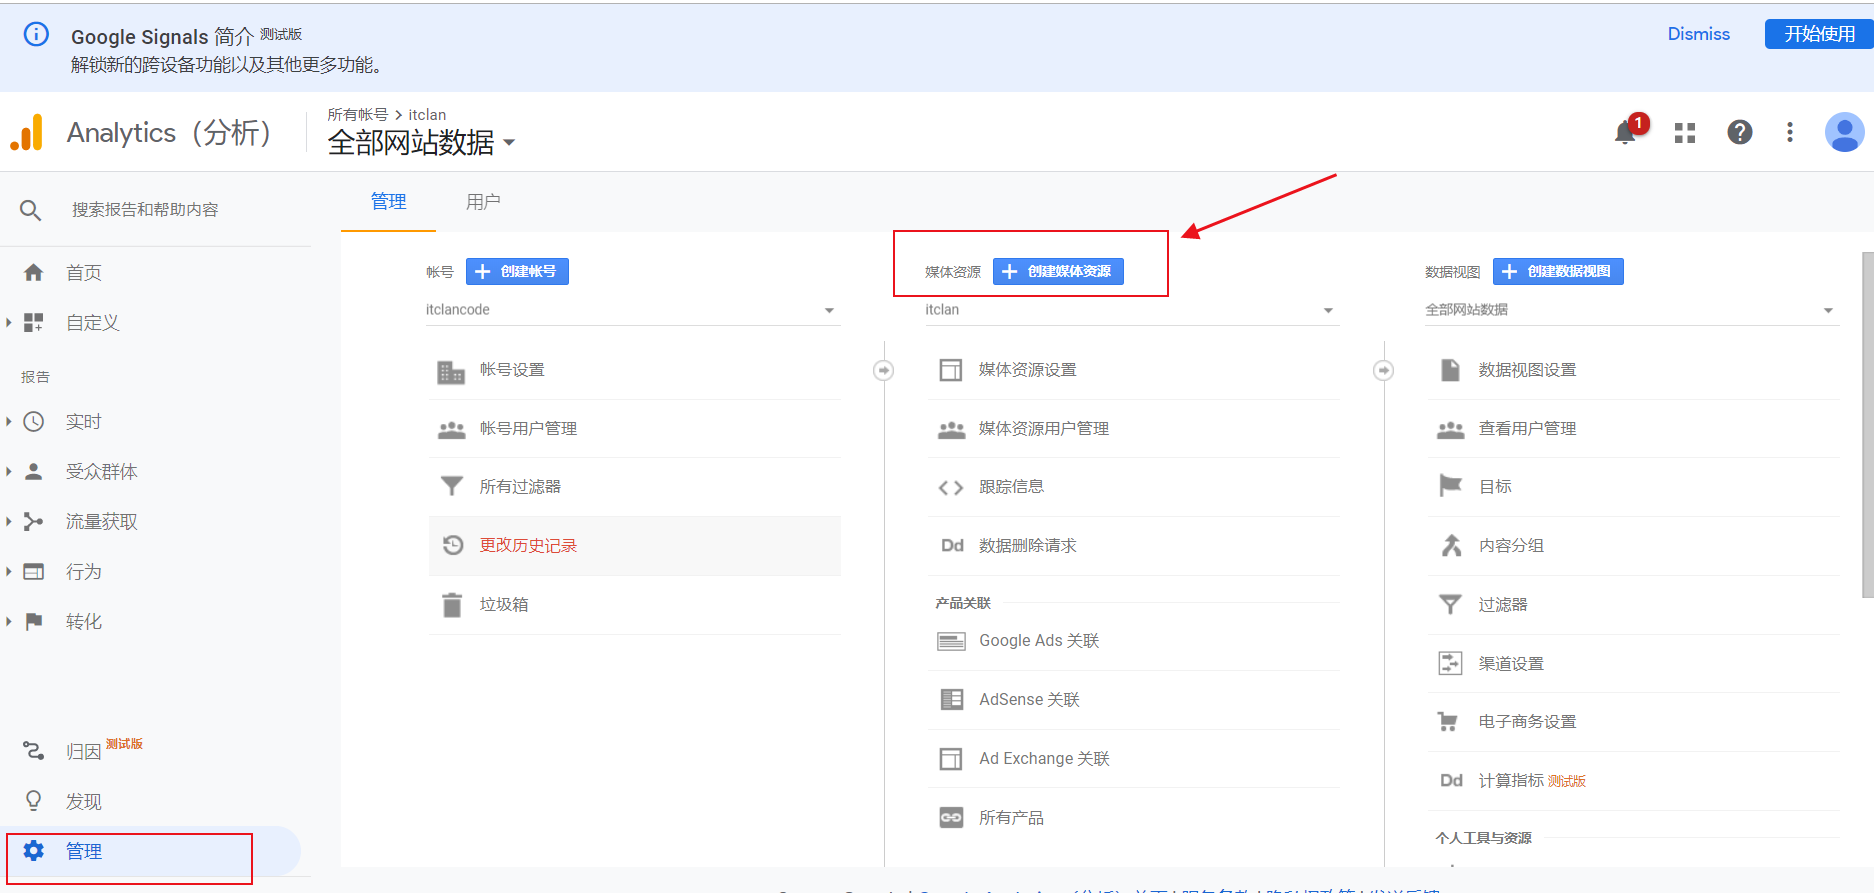Screen dimensions: 1874x893
Task: Open the three-dot more options menu
Action: coord(1790,132)
